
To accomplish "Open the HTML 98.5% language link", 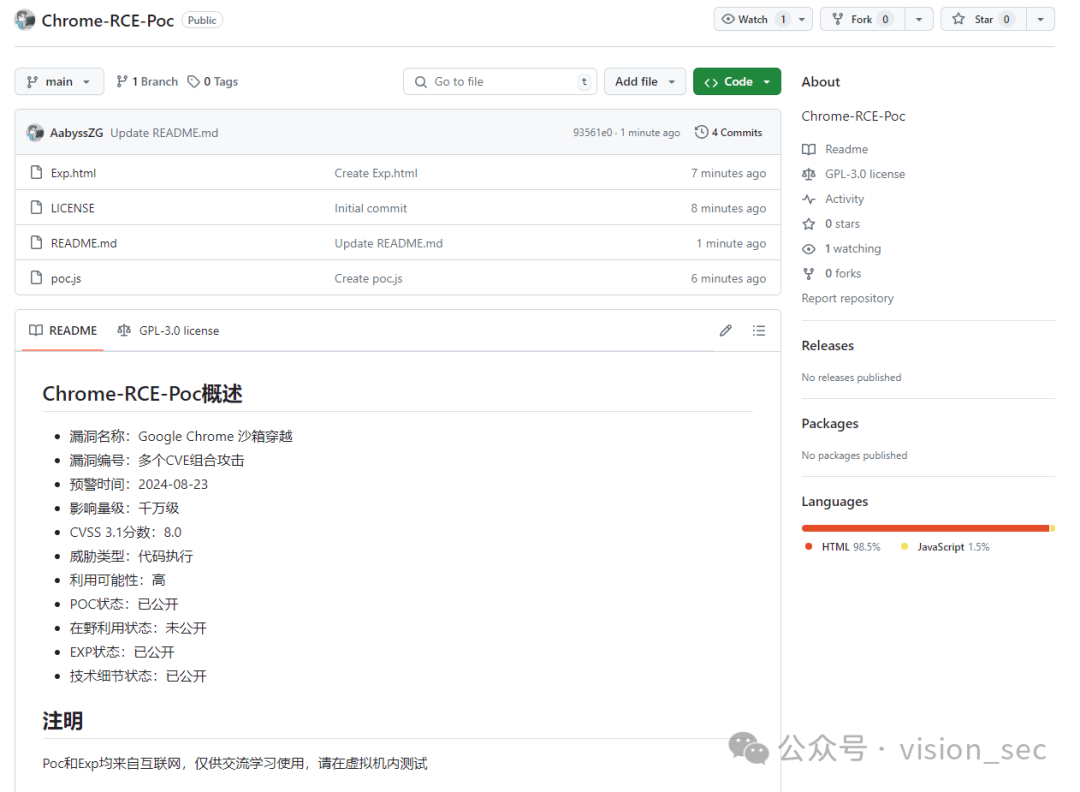I will tap(842, 547).
